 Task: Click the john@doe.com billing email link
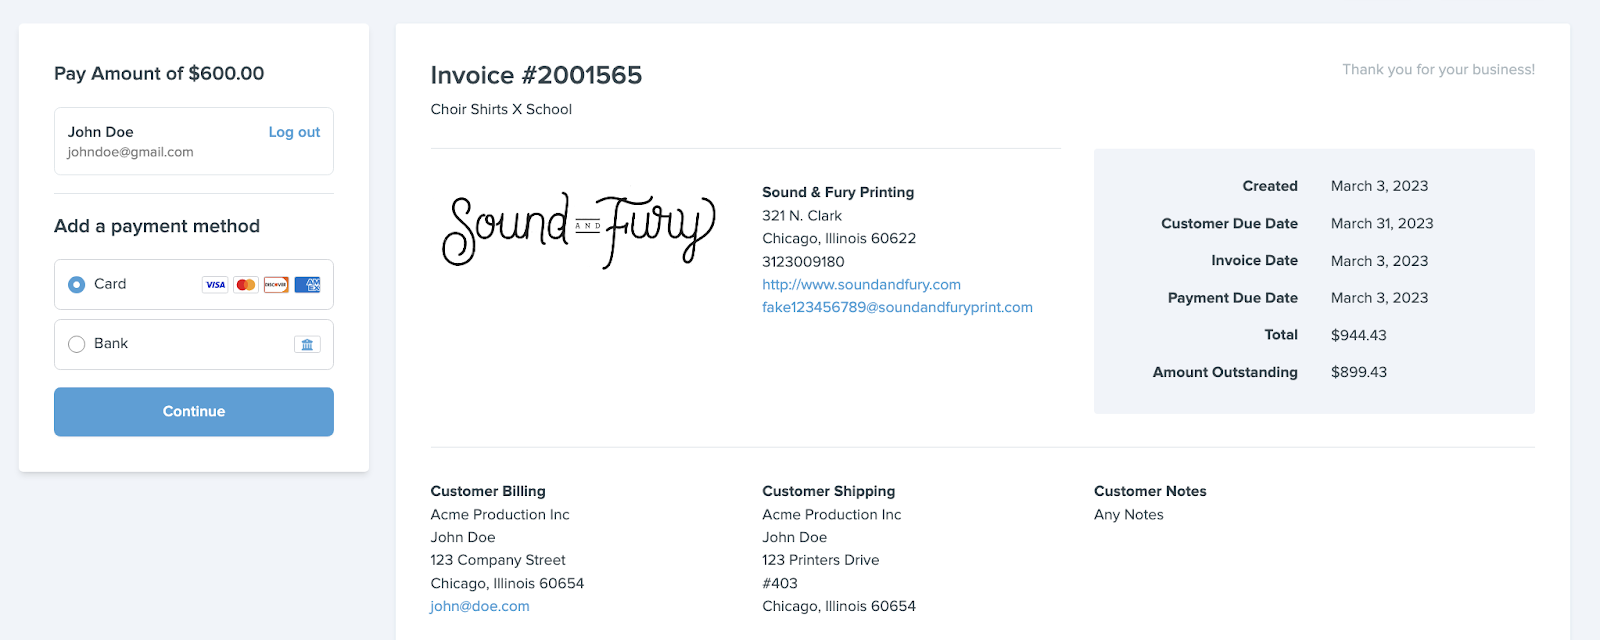(480, 607)
